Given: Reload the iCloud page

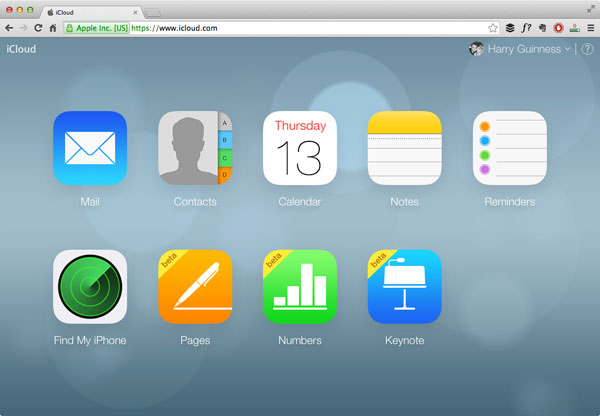Looking at the screenshot, I should (38, 28).
